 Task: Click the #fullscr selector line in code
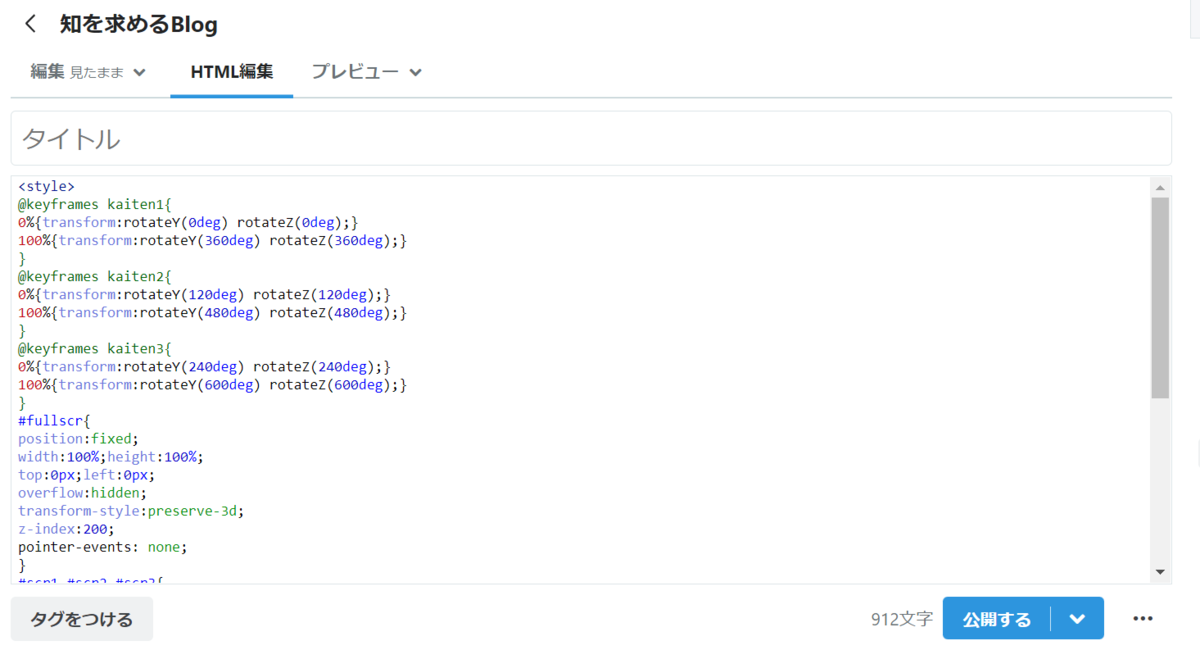[45, 420]
